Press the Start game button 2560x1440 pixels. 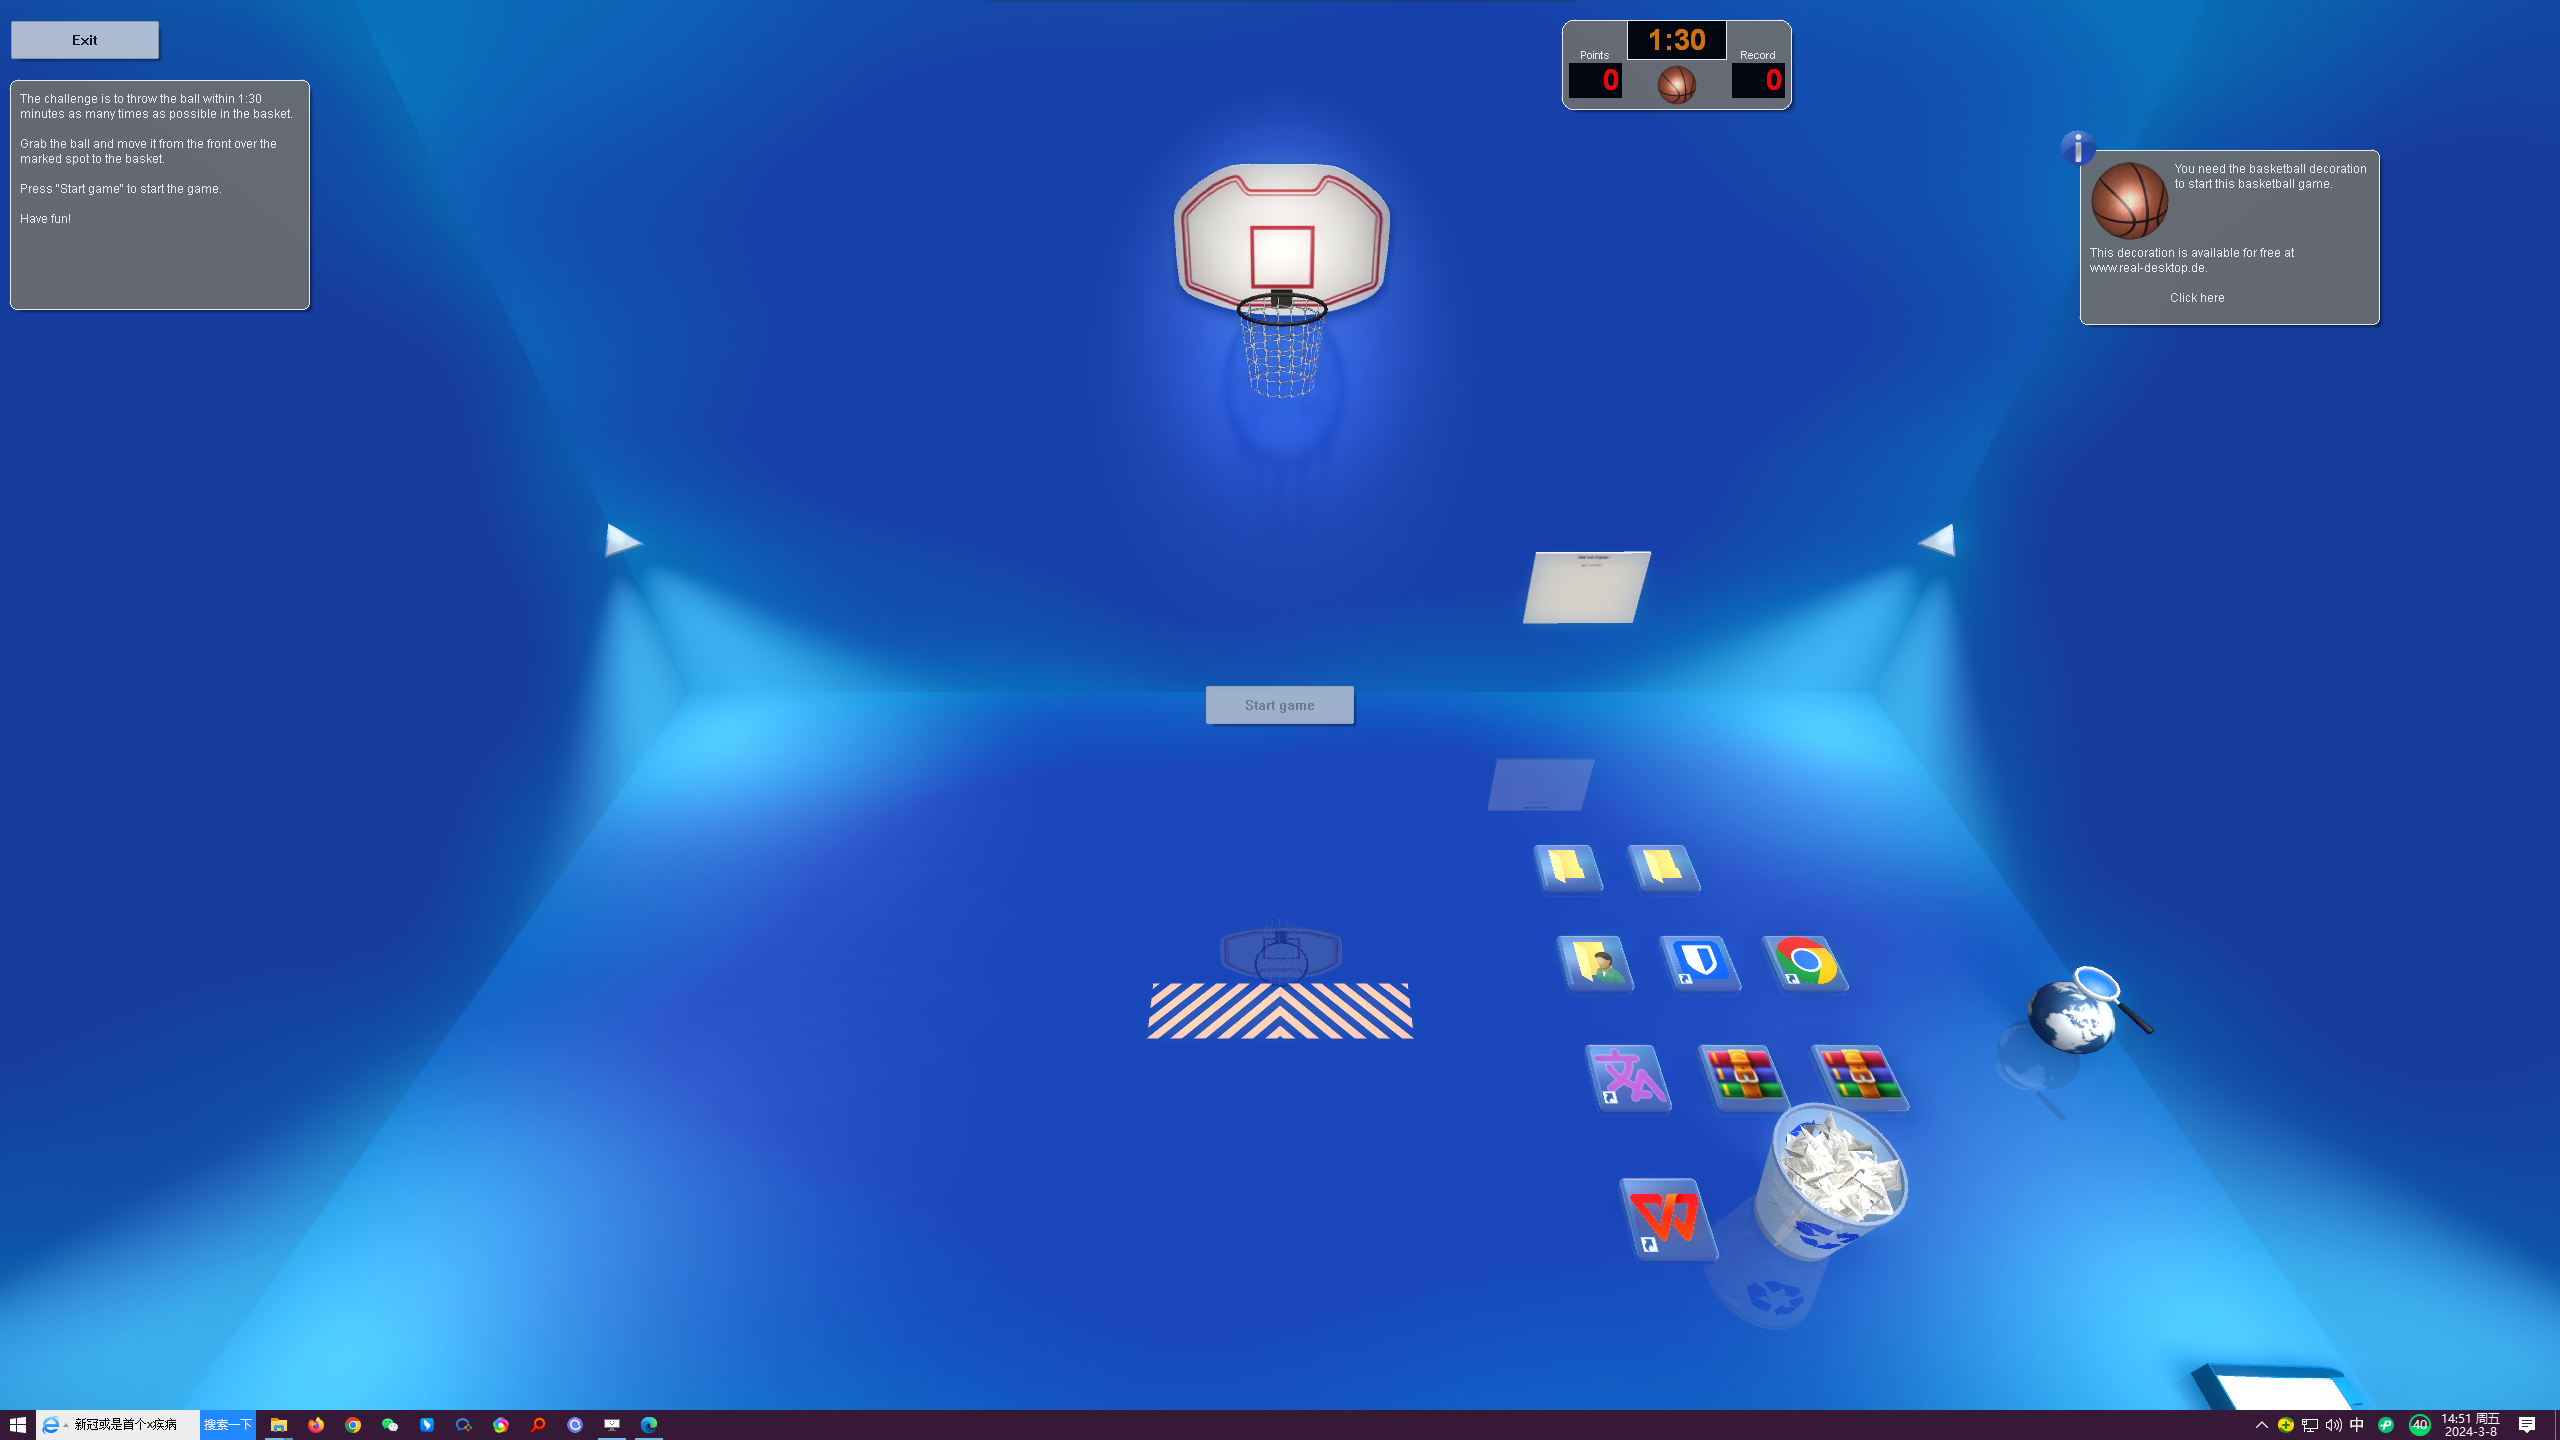point(1278,705)
